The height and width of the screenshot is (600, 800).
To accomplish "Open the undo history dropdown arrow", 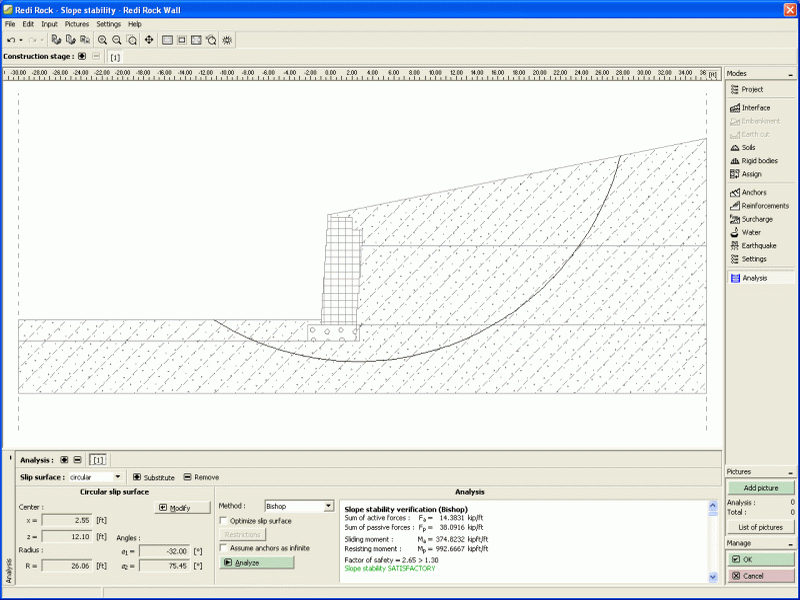I will click(20, 40).
